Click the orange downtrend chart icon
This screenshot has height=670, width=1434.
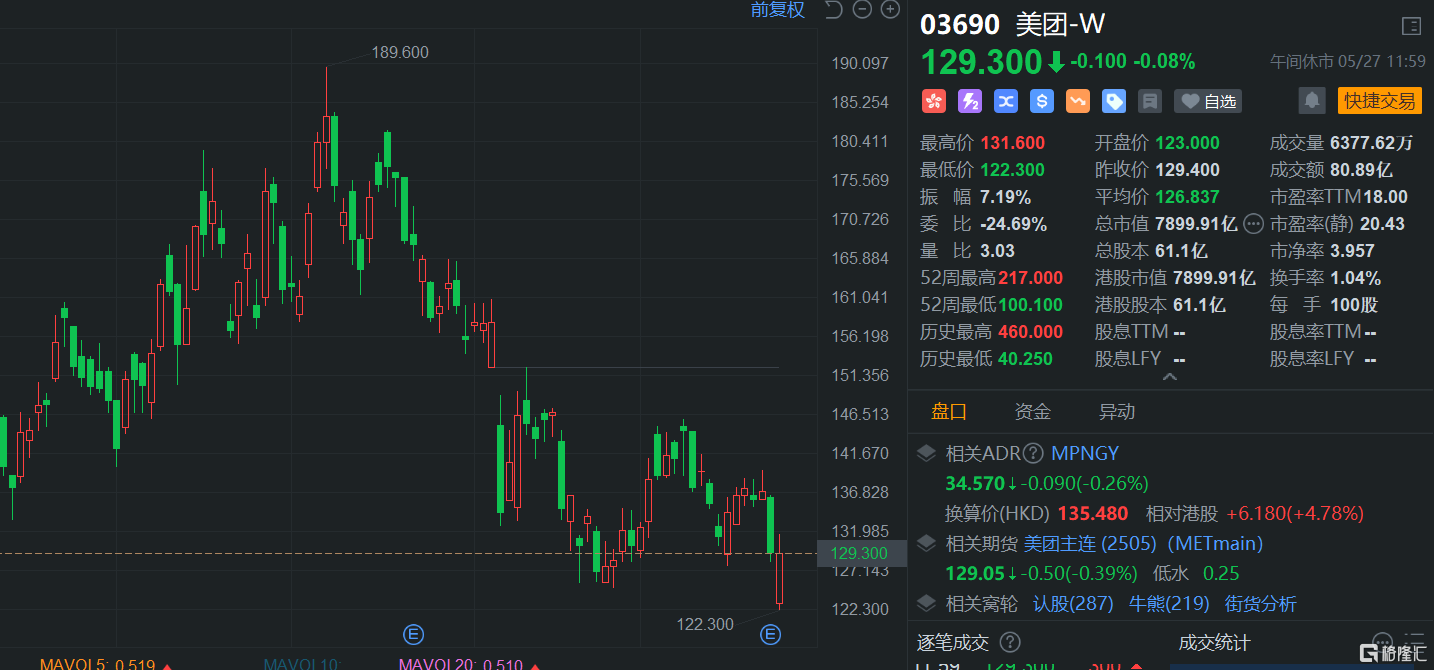pos(1078,101)
